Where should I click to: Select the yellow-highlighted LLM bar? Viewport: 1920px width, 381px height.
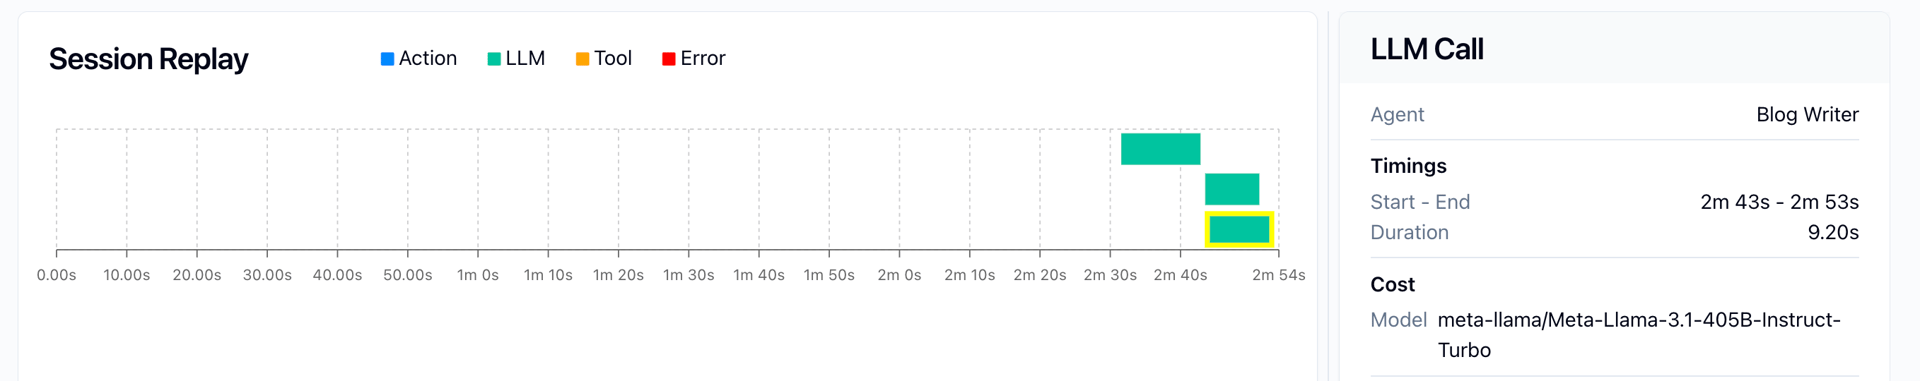point(1239,230)
